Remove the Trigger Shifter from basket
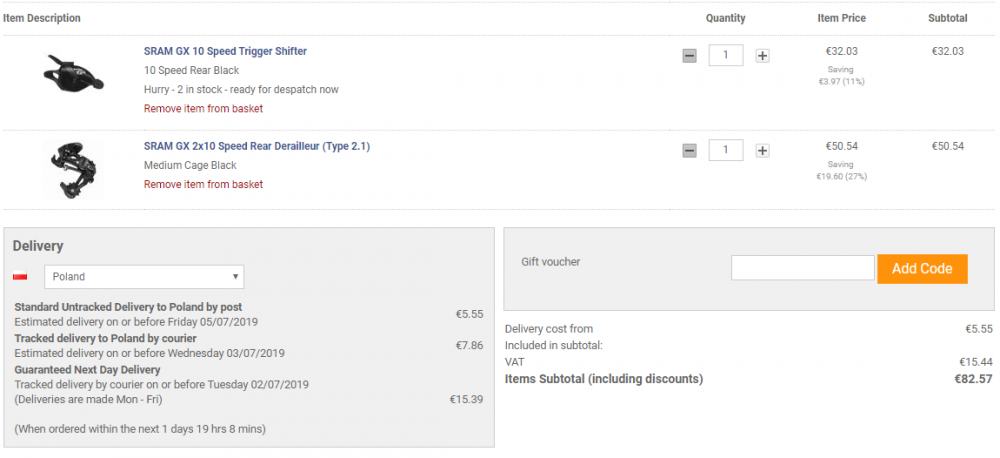Image resolution: width=1000 pixels, height=458 pixels. [203, 108]
